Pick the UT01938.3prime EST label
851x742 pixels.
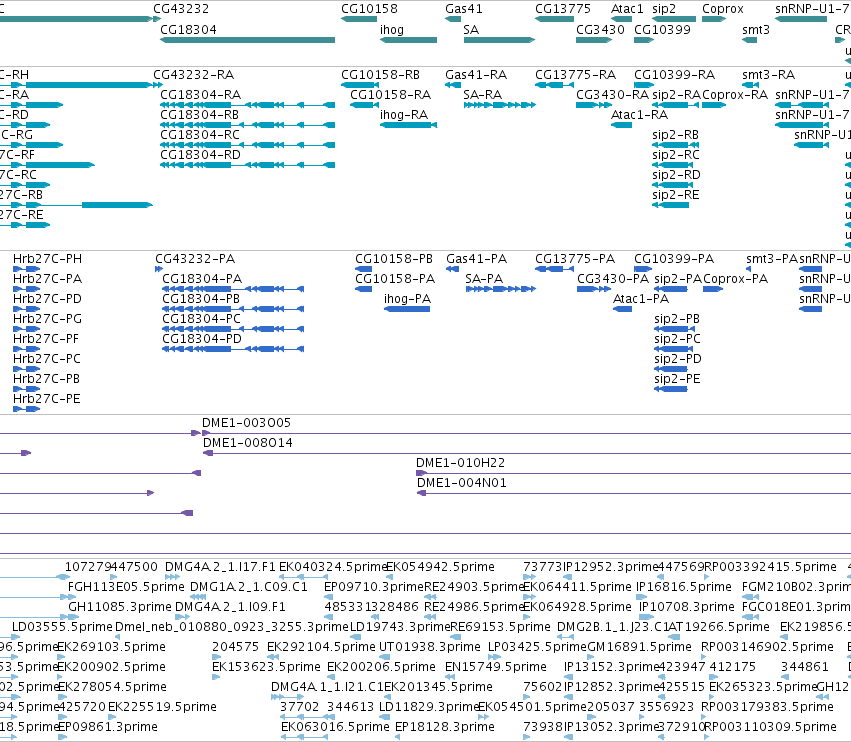point(429,648)
